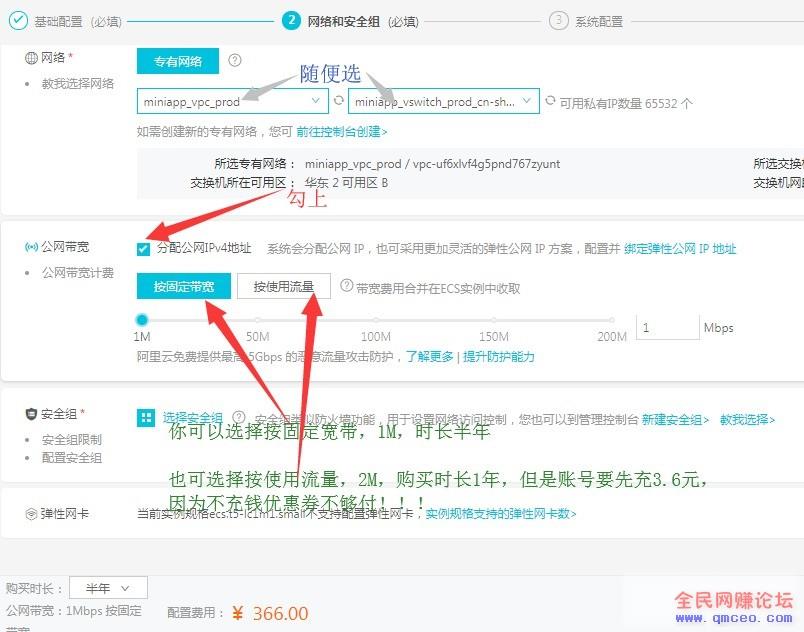
Task: Click text 可用私有IP数量 65532 个
Action: click(x=626, y=104)
